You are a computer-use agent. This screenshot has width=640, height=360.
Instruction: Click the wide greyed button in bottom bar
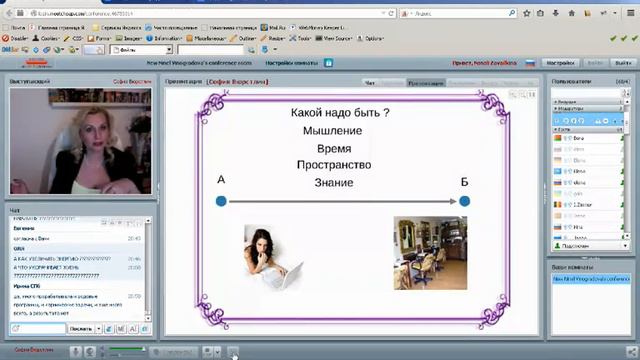[x=173, y=352]
